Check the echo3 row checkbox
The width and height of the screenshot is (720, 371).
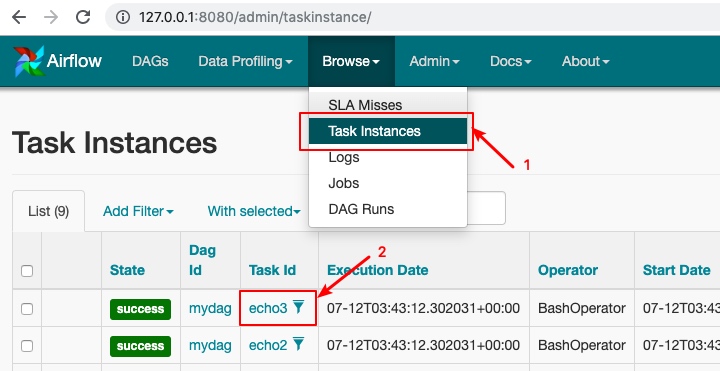27,309
